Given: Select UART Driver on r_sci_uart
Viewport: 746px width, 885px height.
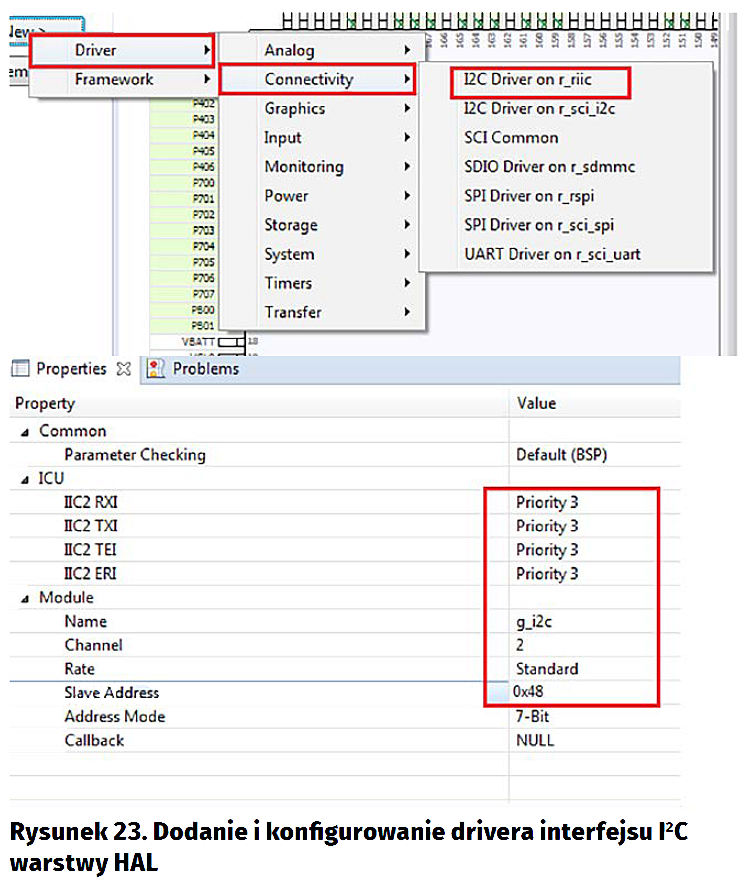Looking at the screenshot, I should 552,254.
